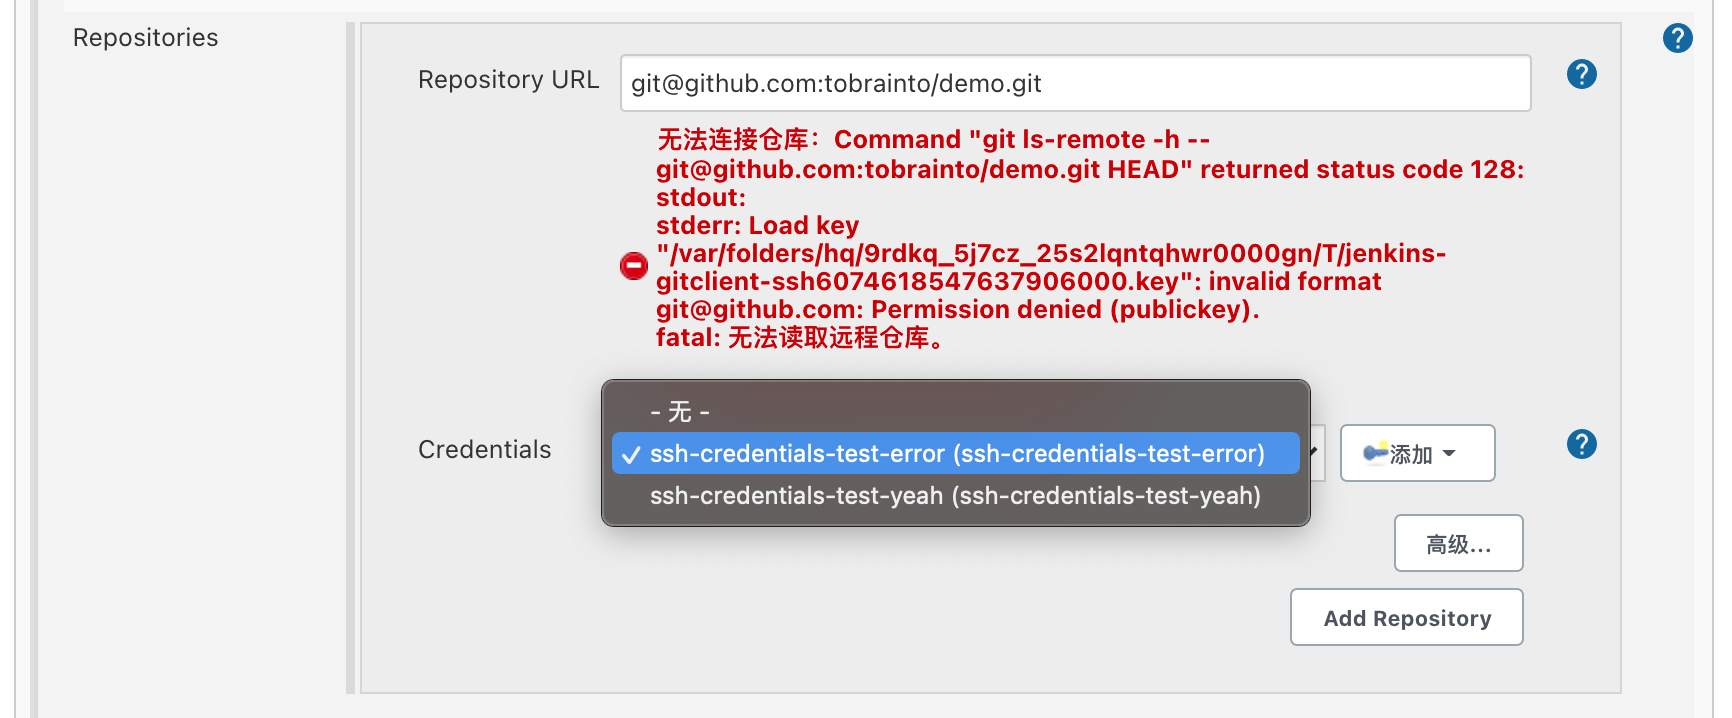
Task: Expand the 添加 button dropdown caret
Action: [1449, 454]
